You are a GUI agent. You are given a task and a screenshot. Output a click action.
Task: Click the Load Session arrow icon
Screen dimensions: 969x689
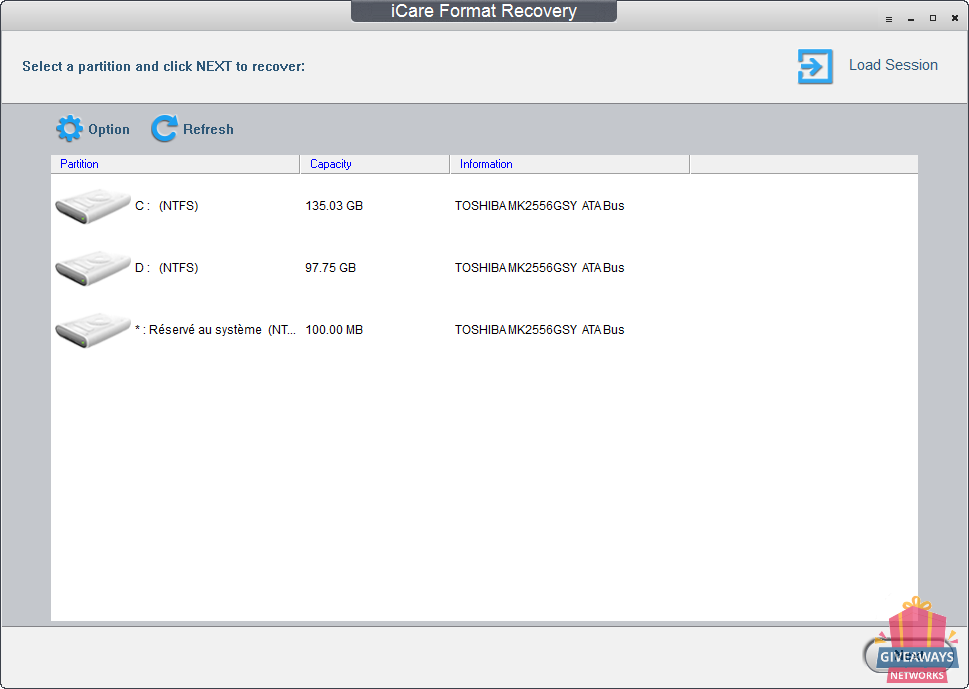pos(815,66)
